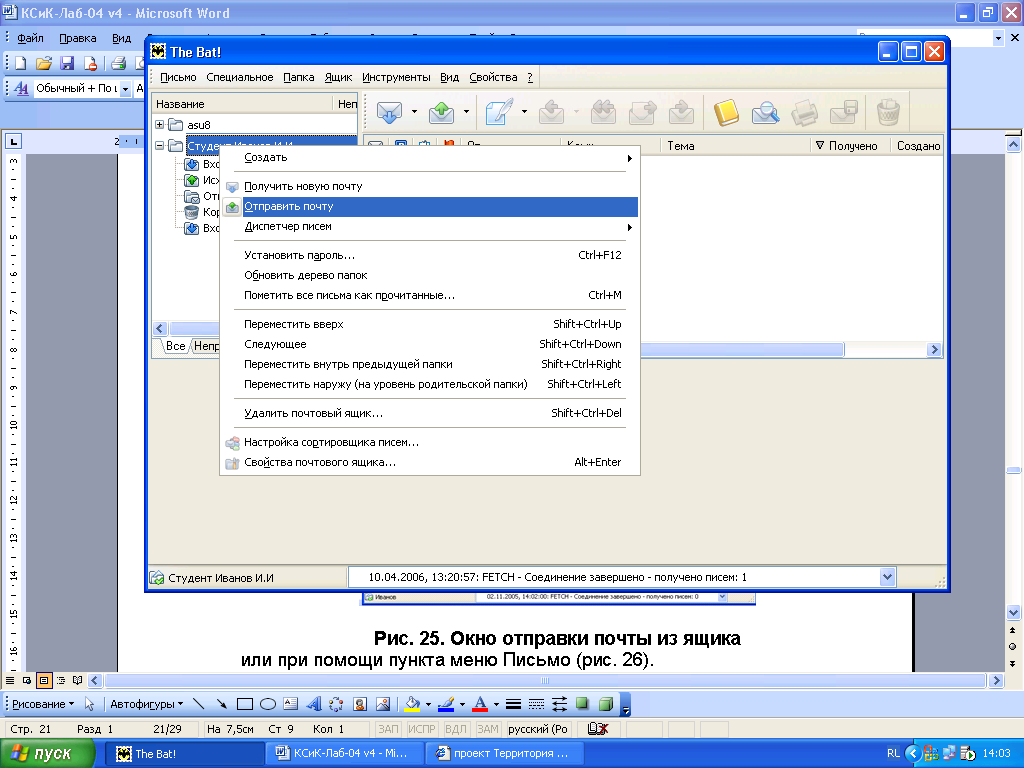Choose Настройка сортировщика писем… entry
Viewport: 1024px width, 768px height.
pos(430,442)
